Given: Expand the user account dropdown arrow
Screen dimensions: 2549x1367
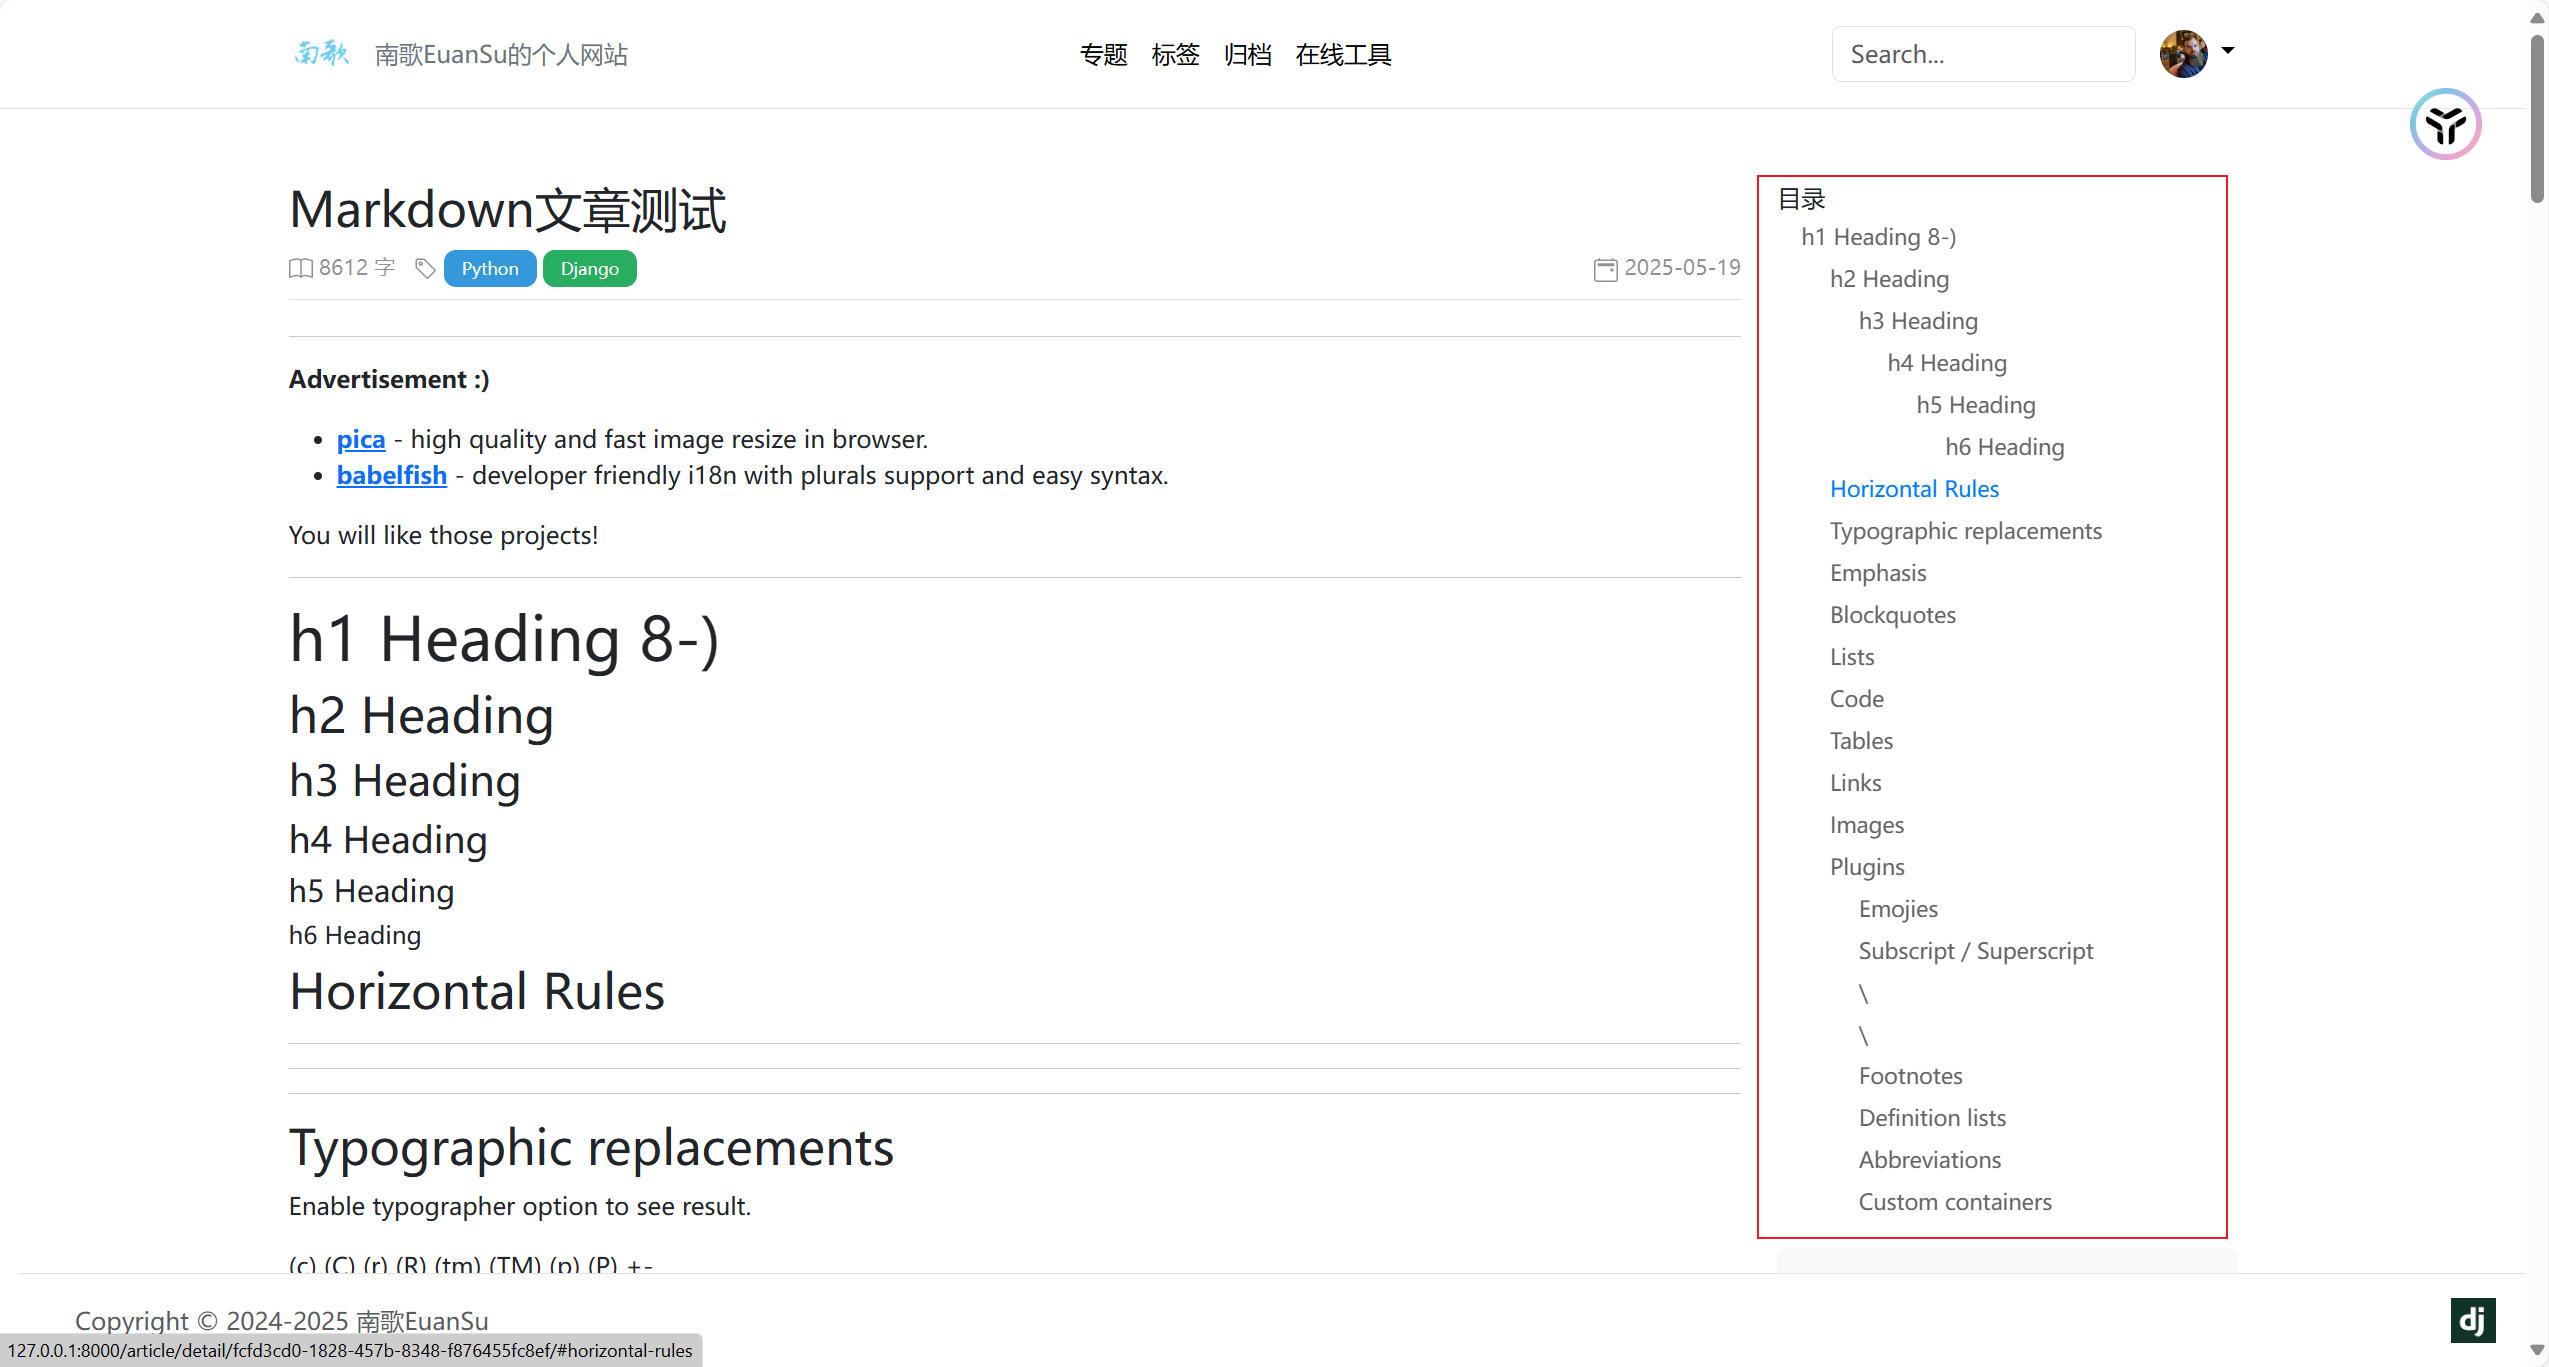Looking at the screenshot, I should [x=2228, y=50].
